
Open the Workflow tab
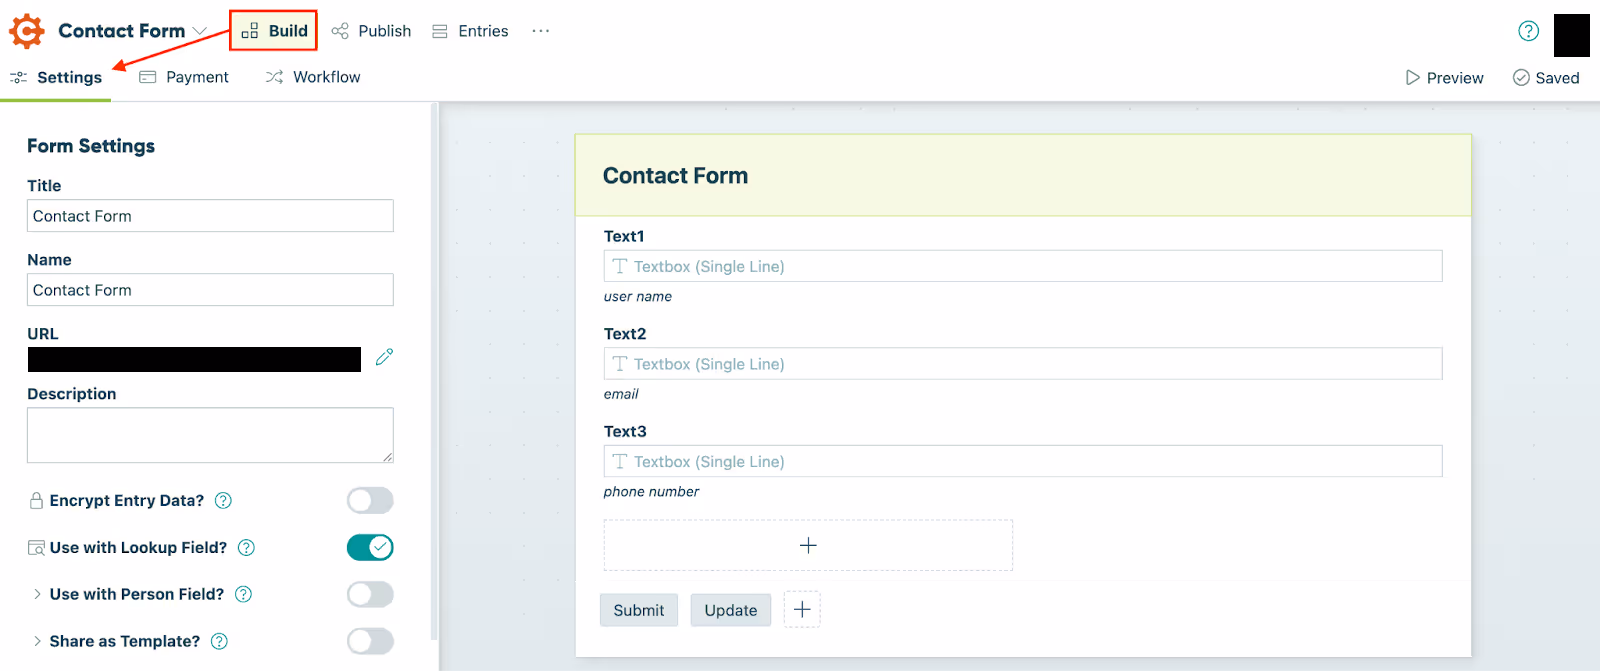coord(313,77)
